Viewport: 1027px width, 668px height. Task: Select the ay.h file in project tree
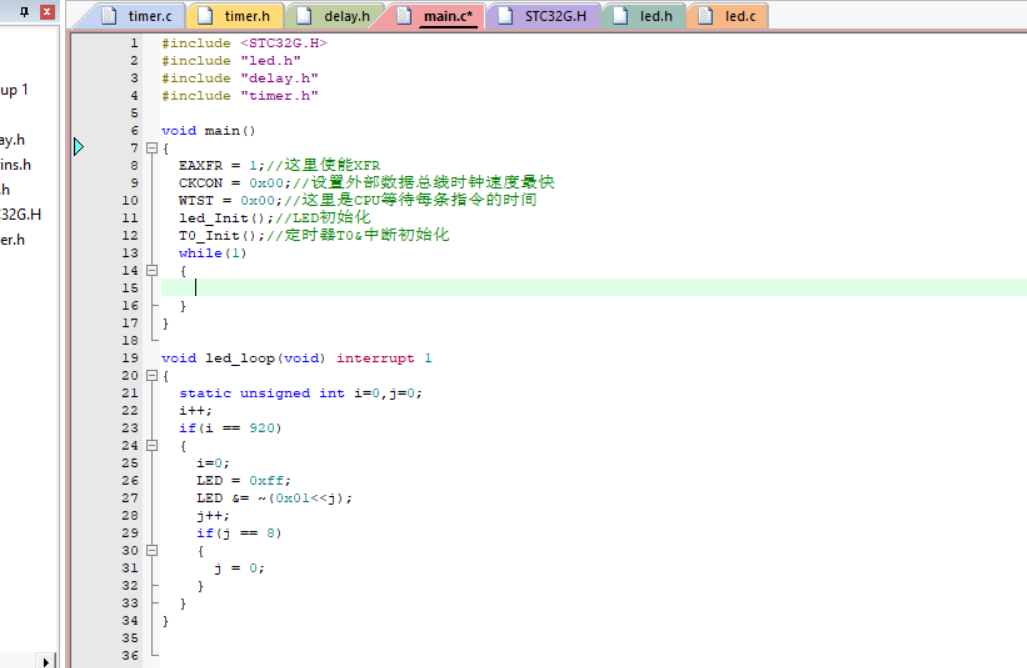(x=12, y=139)
